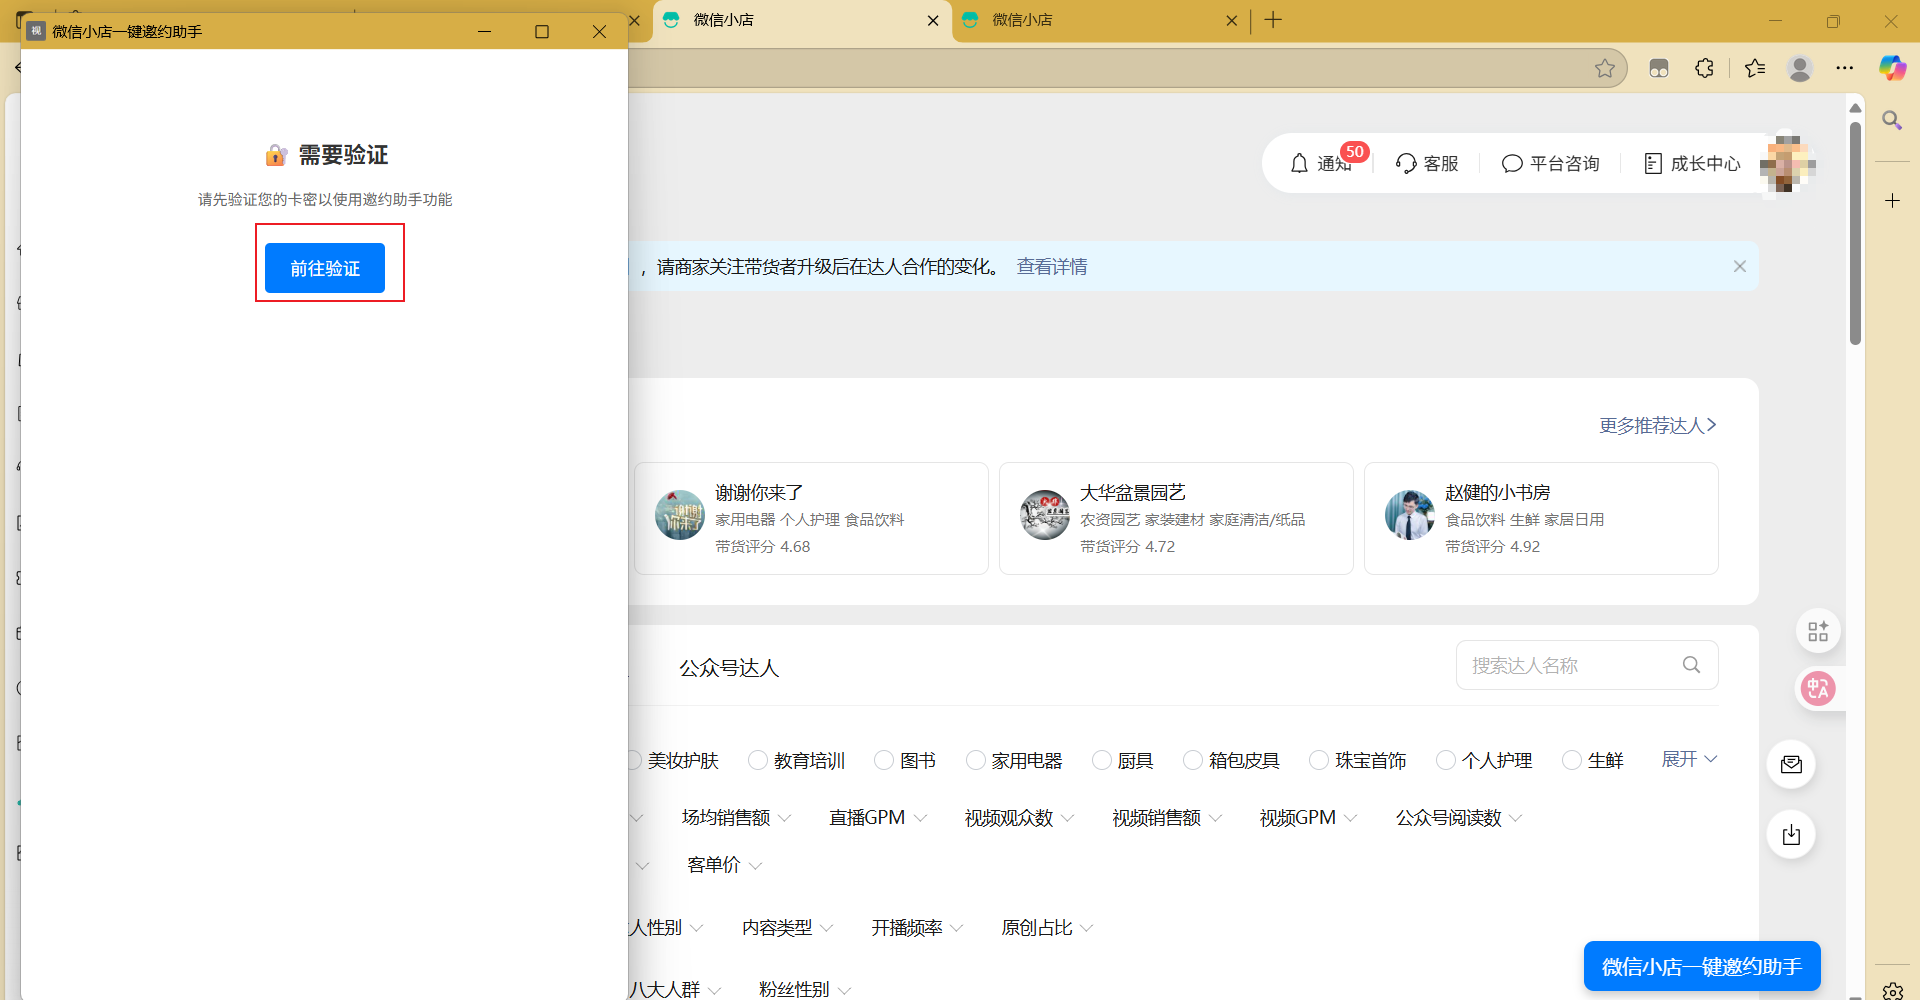Dismiss the blue notice banner
This screenshot has height=1000, width=1920.
(x=1740, y=266)
